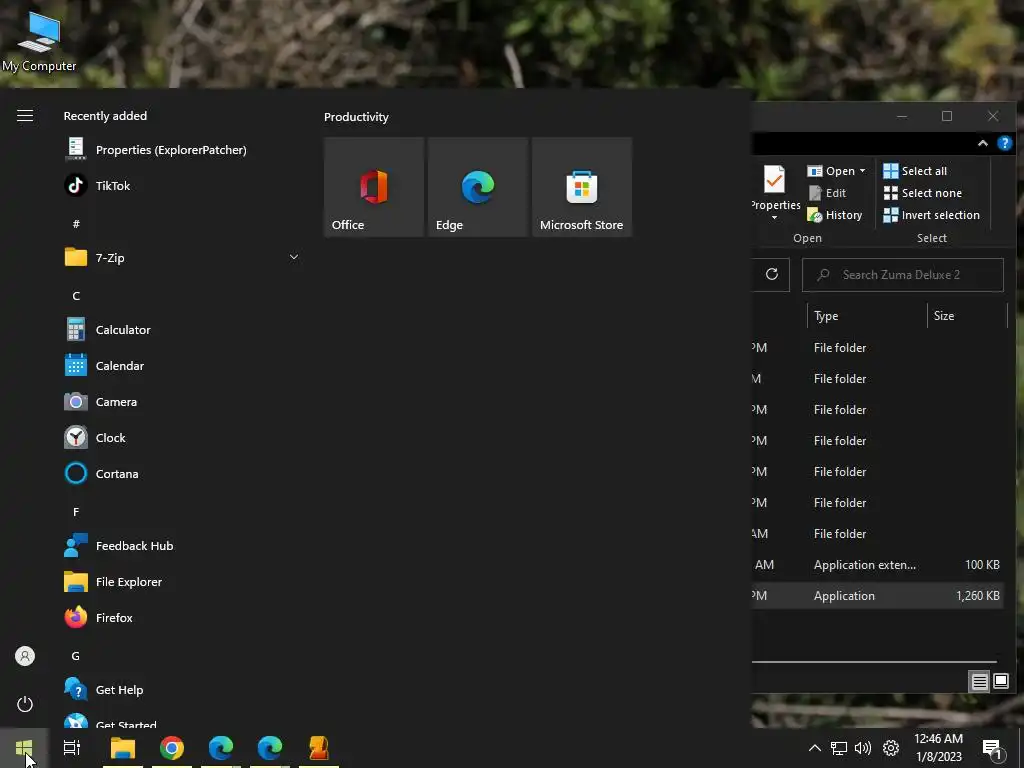1024x768 pixels.
Task: Open the clock showing 12:46 AM
Action: (x=938, y=748)
